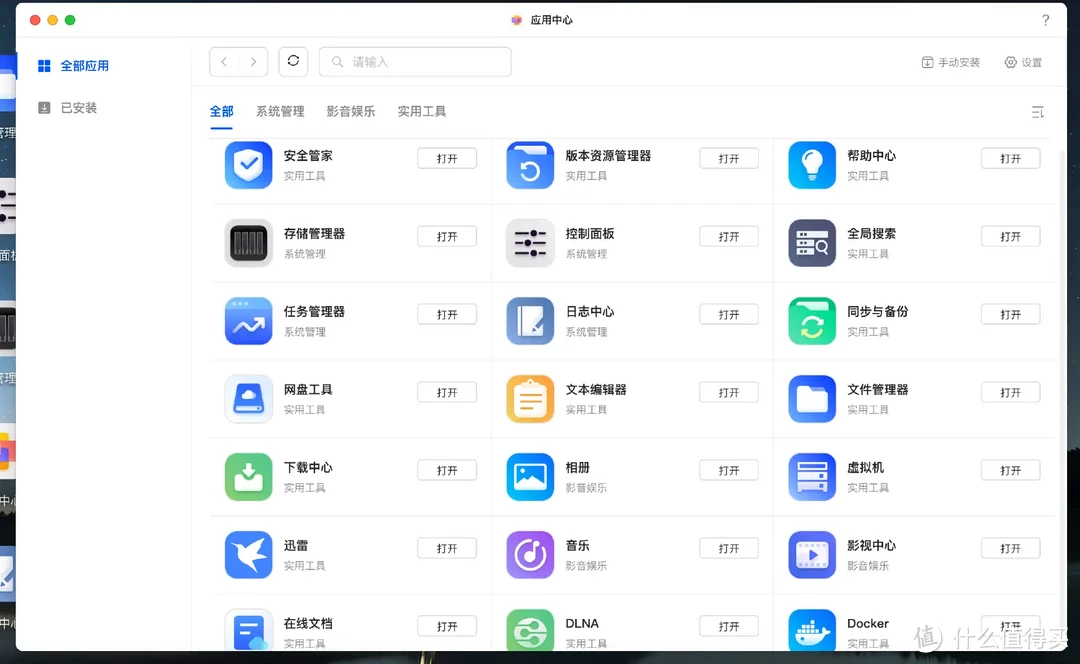The image size is (1080, 664).
Task: Refresh the app list with the refresh icon
Action: (x=293, y=61)
